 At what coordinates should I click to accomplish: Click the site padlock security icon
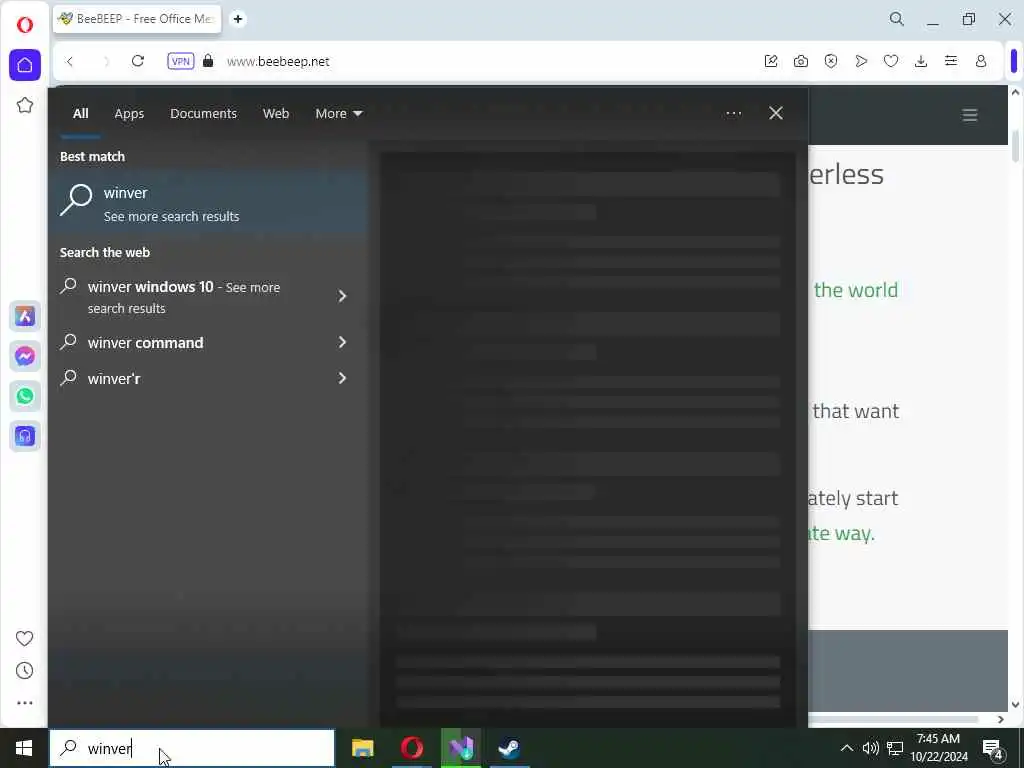tap(208, 61)
